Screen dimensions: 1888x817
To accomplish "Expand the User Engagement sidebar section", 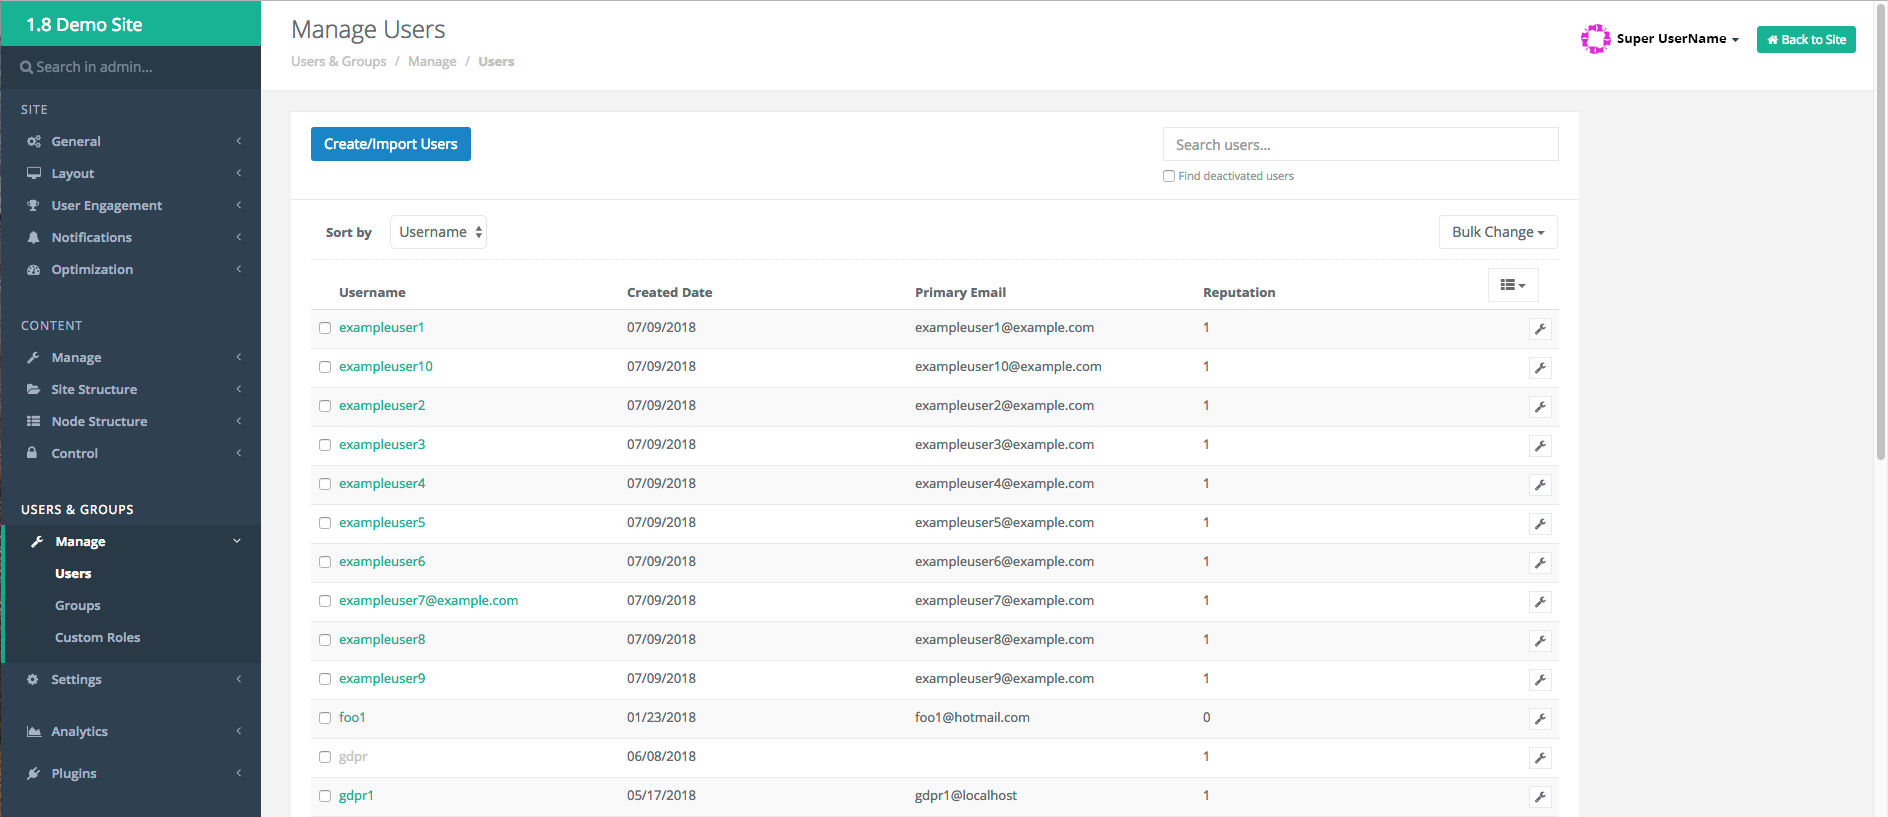I will 131,205.
